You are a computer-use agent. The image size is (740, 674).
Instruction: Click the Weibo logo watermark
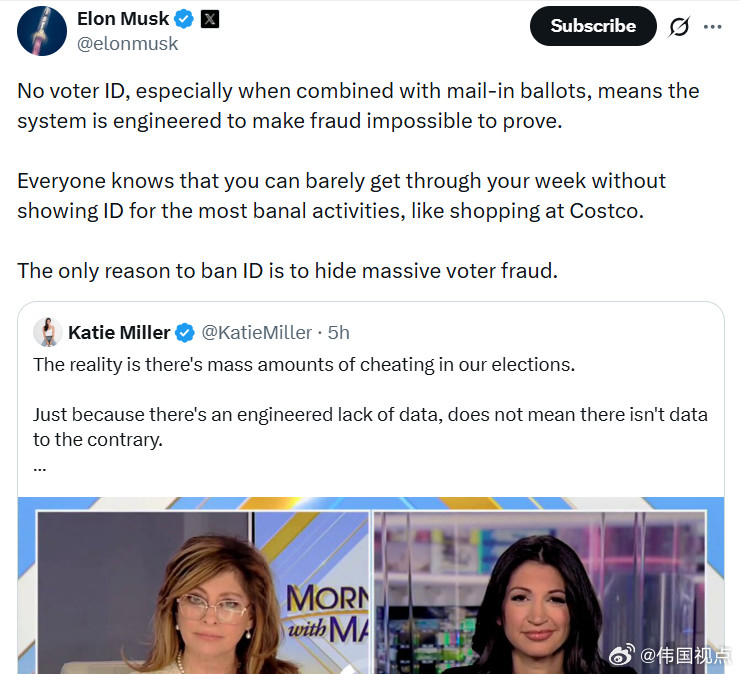click(622, 656)
